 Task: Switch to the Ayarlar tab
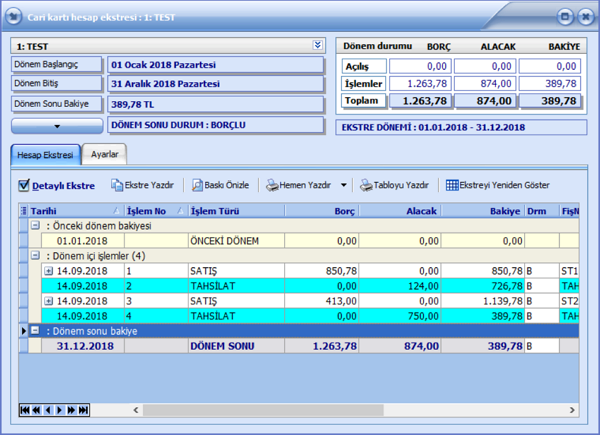pyautogui.click(x=106, y=154)
